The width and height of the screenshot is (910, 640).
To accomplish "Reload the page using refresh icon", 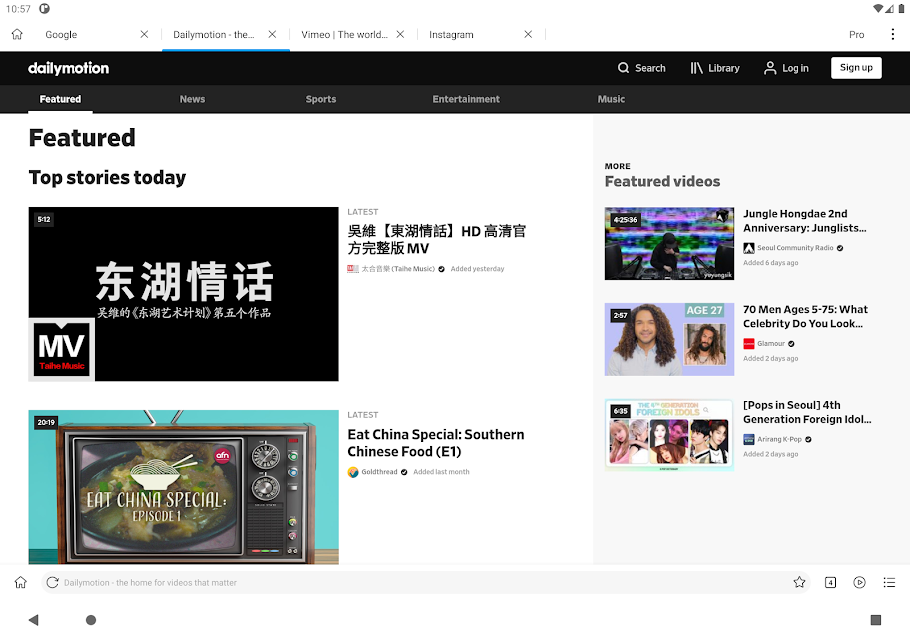I will click(x=52, y=582).
